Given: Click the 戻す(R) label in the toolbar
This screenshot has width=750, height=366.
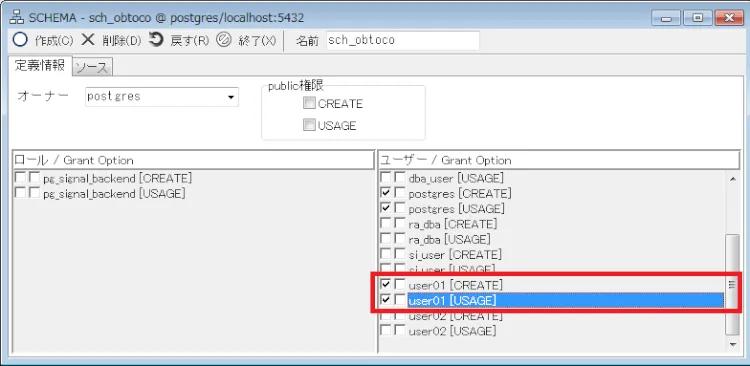Looking at the screenshot, I should [x=190, y=41].
